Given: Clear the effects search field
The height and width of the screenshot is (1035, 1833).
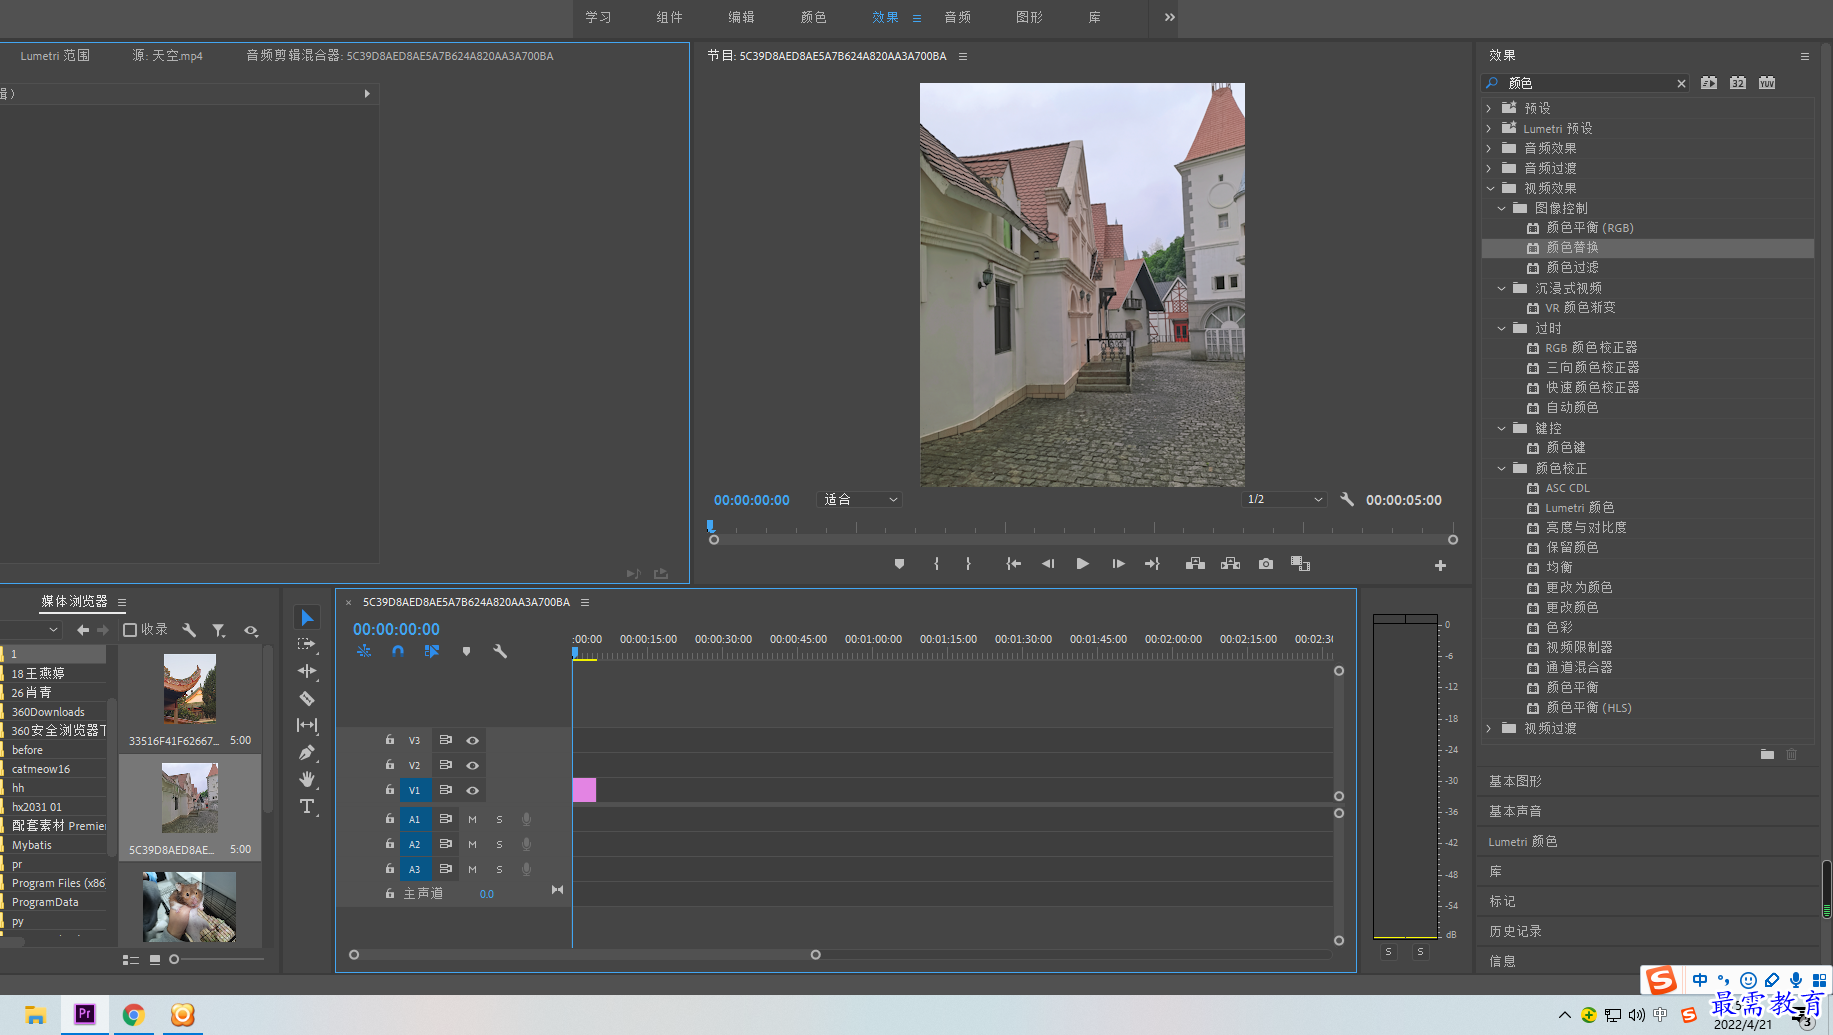Looking at the screenshot, I should [x=1681, y=84].
